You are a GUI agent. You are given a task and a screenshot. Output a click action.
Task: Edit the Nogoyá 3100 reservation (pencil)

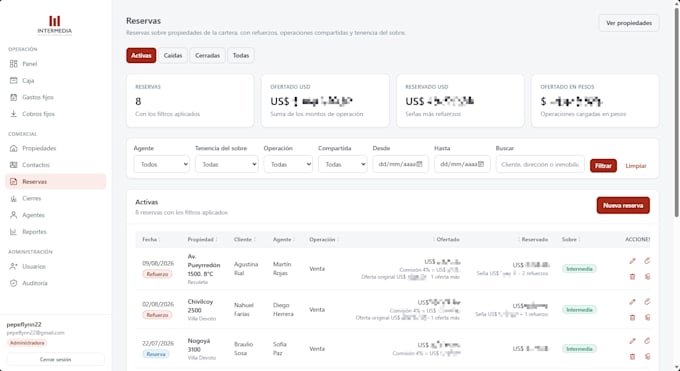tap(632, 341)
